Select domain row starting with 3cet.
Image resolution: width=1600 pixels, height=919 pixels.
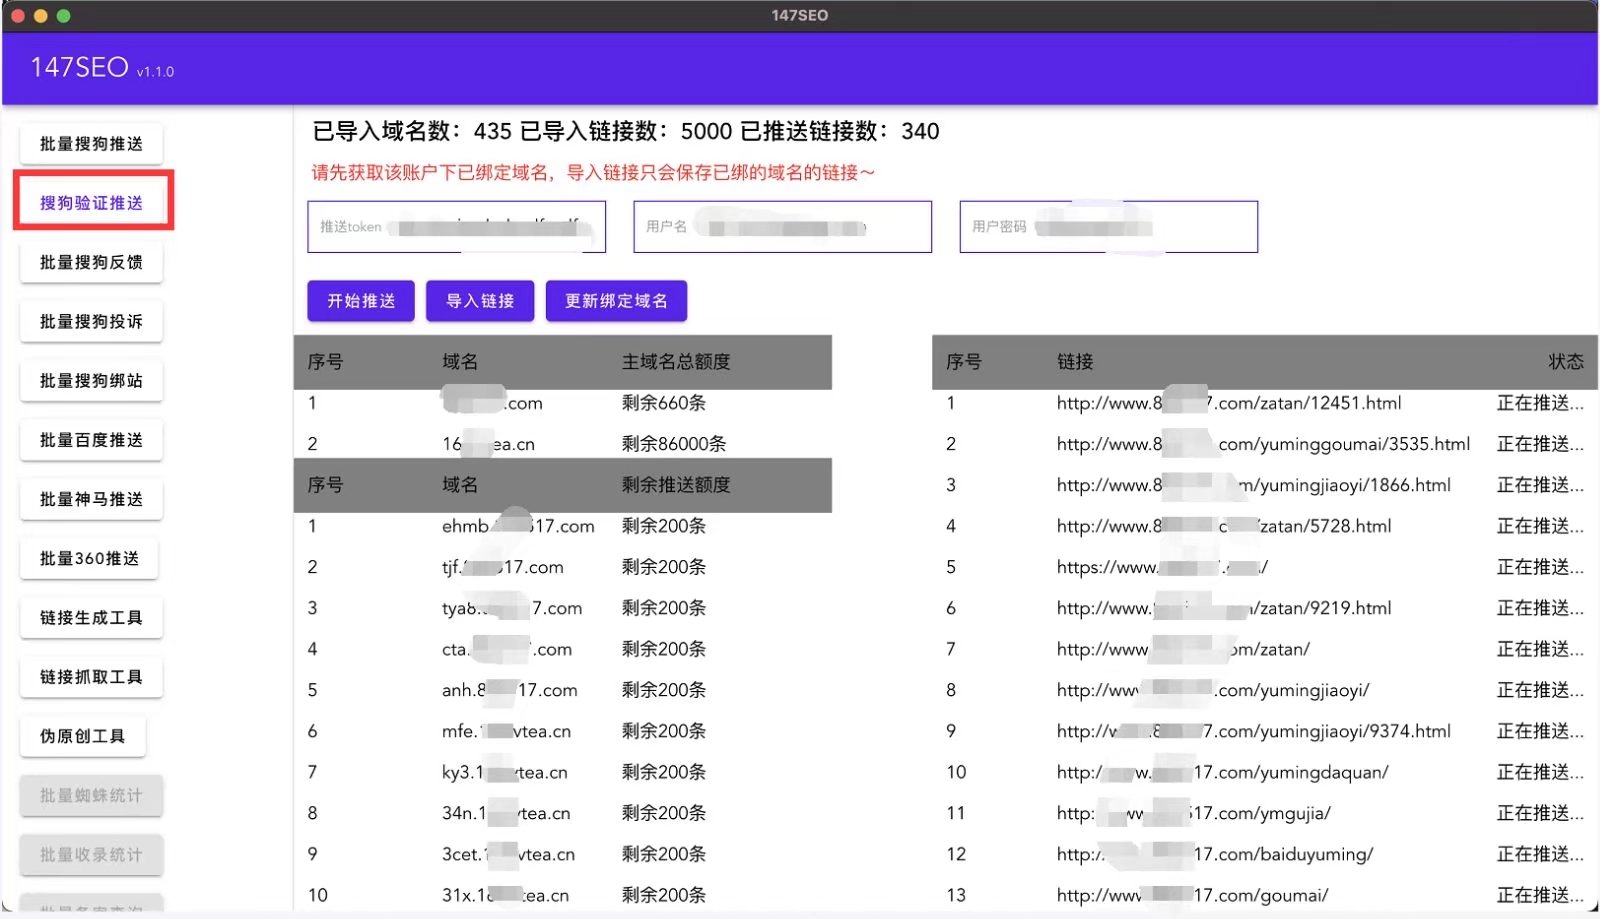[x=563, y=854]
